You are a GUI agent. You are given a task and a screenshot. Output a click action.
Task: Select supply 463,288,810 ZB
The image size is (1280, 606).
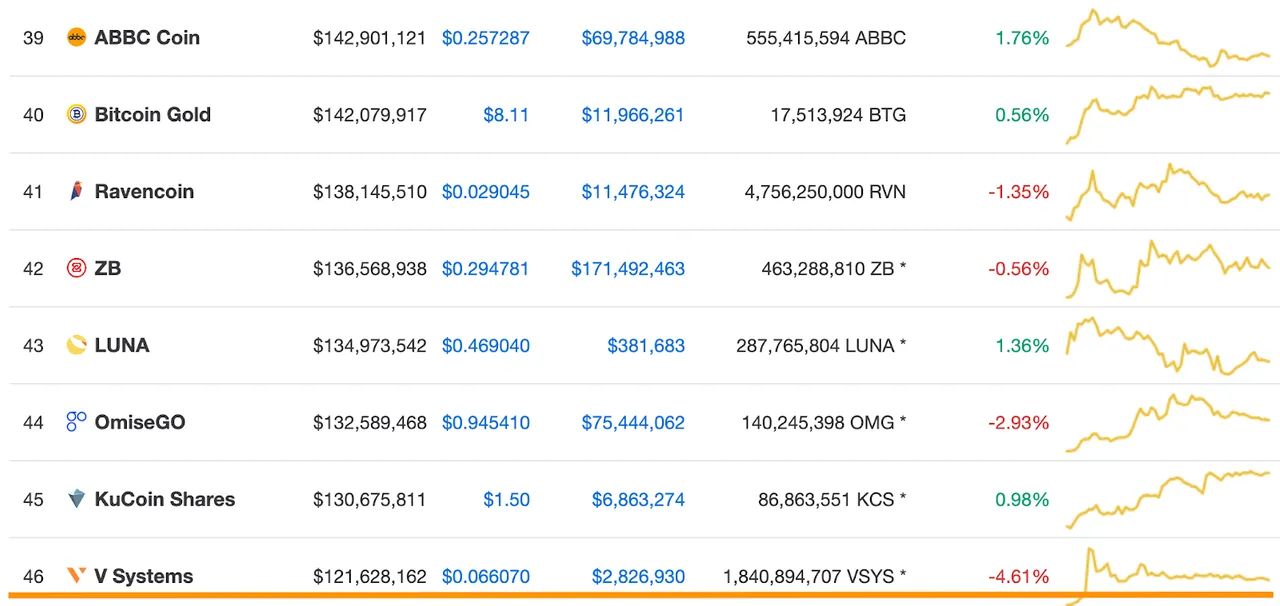834,269
